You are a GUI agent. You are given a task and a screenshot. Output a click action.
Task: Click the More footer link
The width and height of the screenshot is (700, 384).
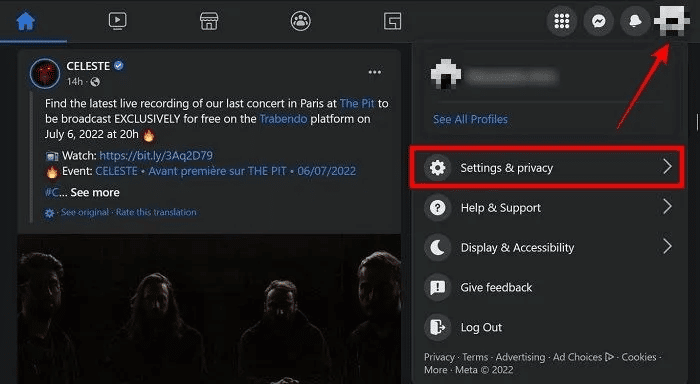pyautogui.click(x=436, y=370)
